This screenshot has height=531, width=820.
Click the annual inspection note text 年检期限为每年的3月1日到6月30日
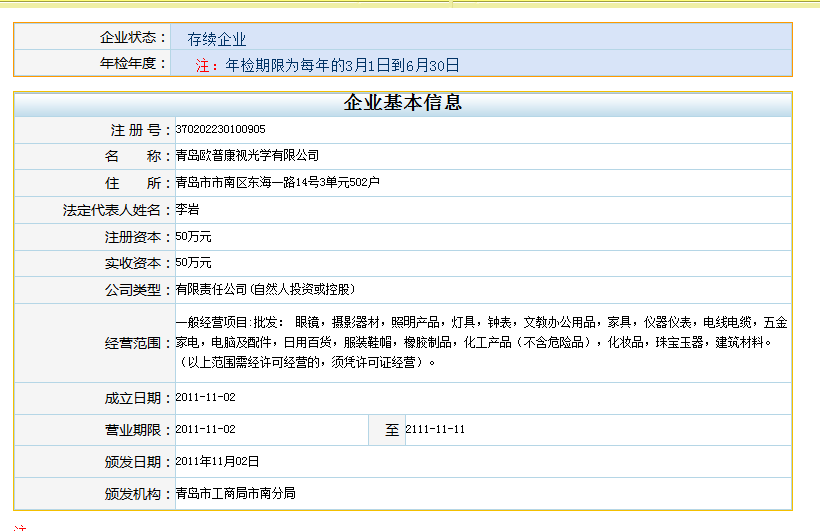(342, 65)
